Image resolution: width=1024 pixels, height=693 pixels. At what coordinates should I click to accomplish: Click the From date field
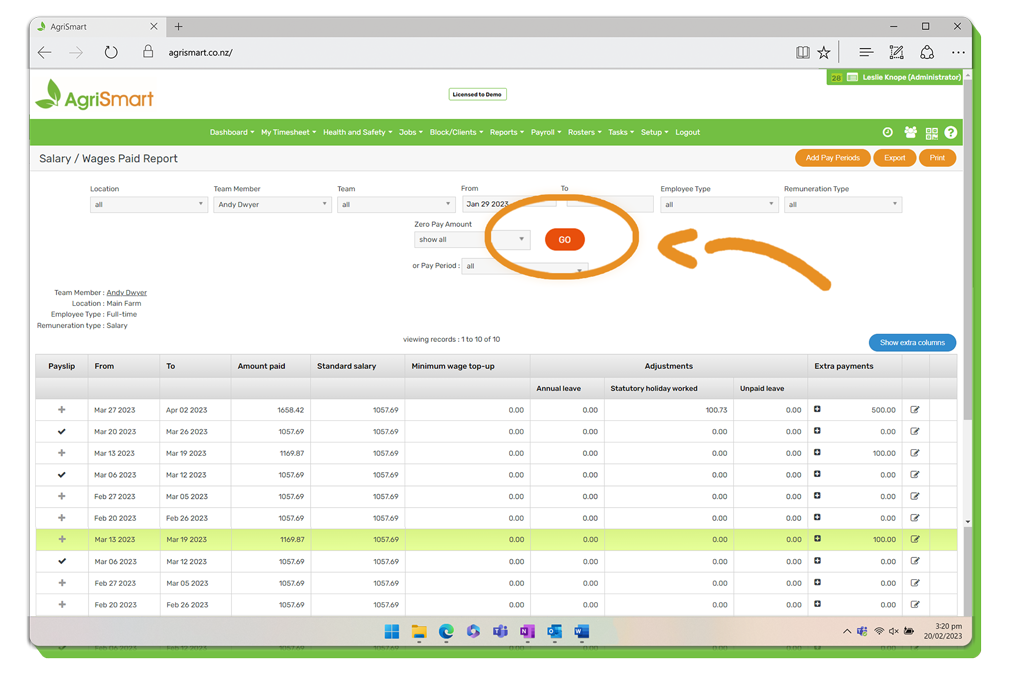point(508,204)
